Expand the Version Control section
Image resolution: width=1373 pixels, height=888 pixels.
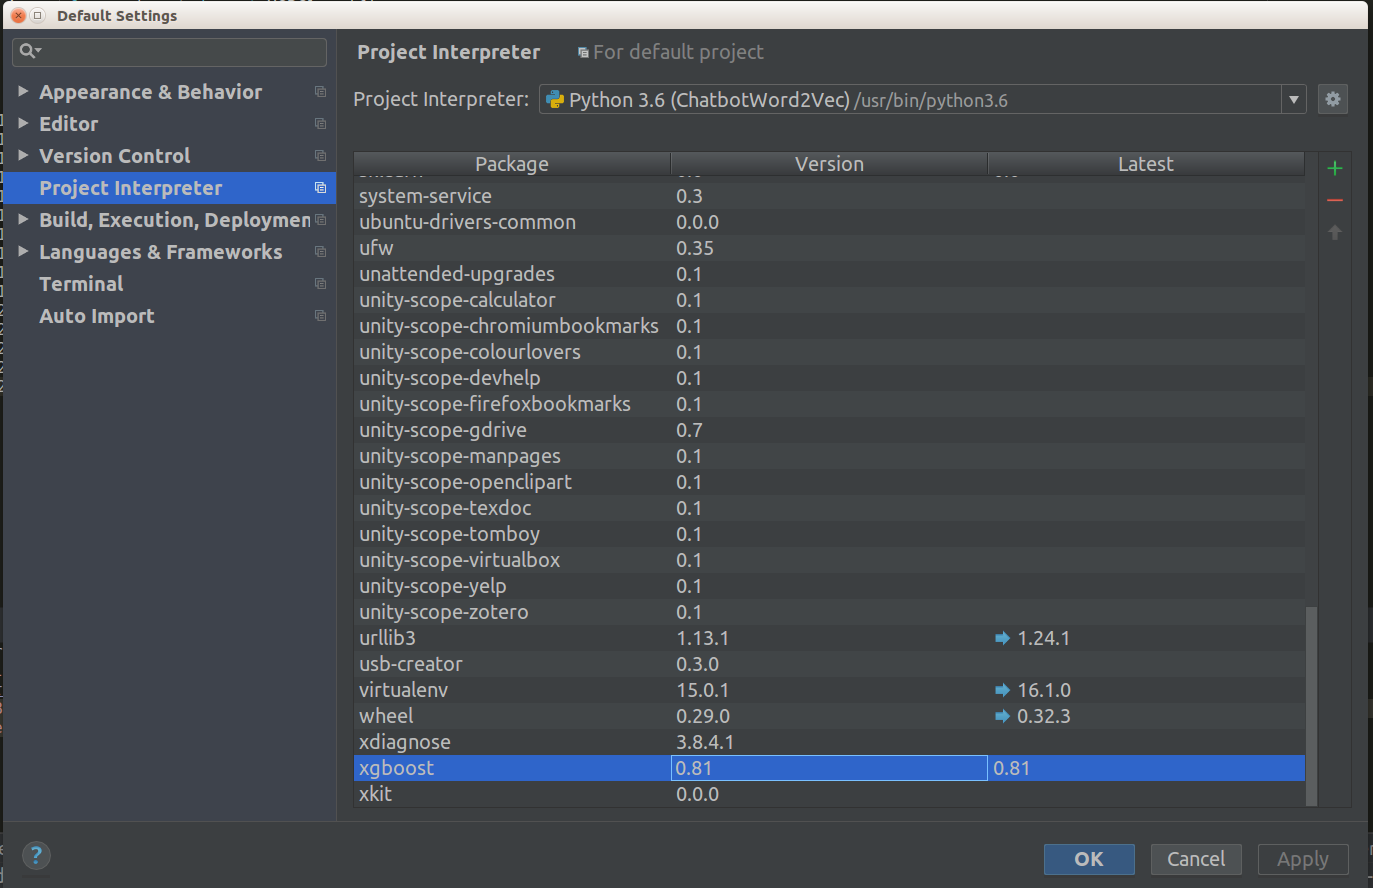point(23,155)
